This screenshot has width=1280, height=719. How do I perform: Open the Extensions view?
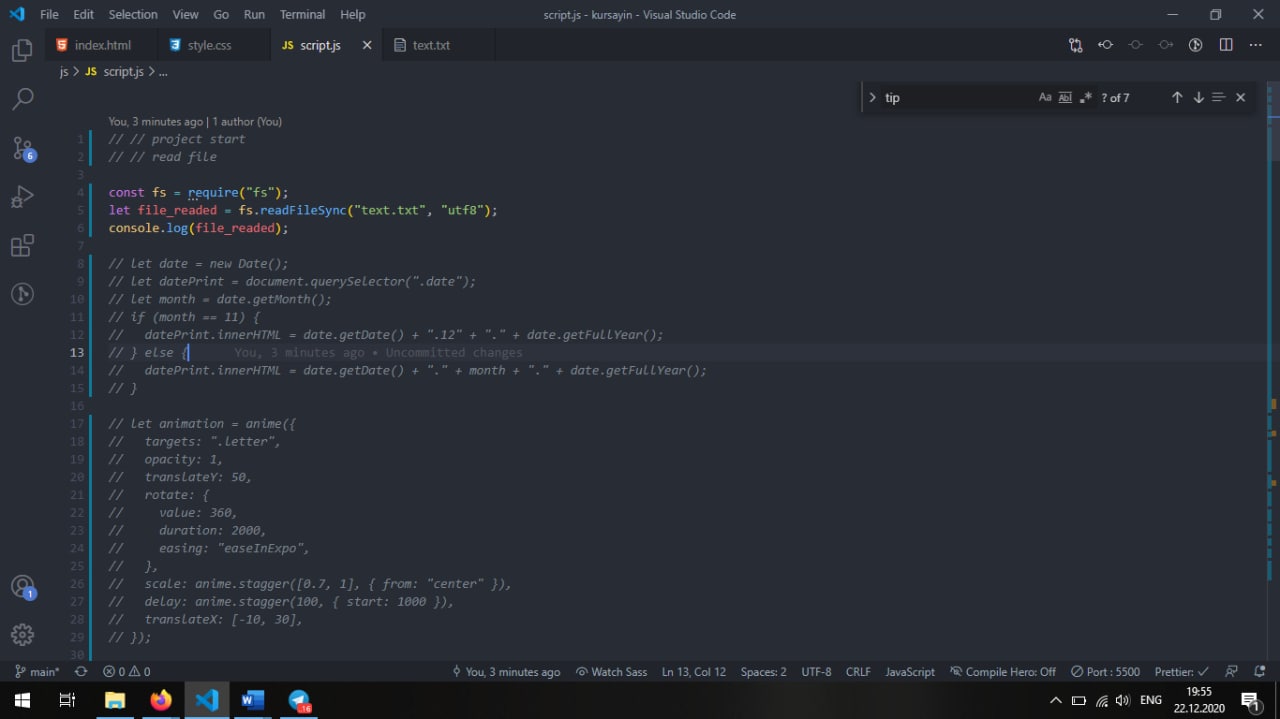pyautogui.click(x=22, y=246)
